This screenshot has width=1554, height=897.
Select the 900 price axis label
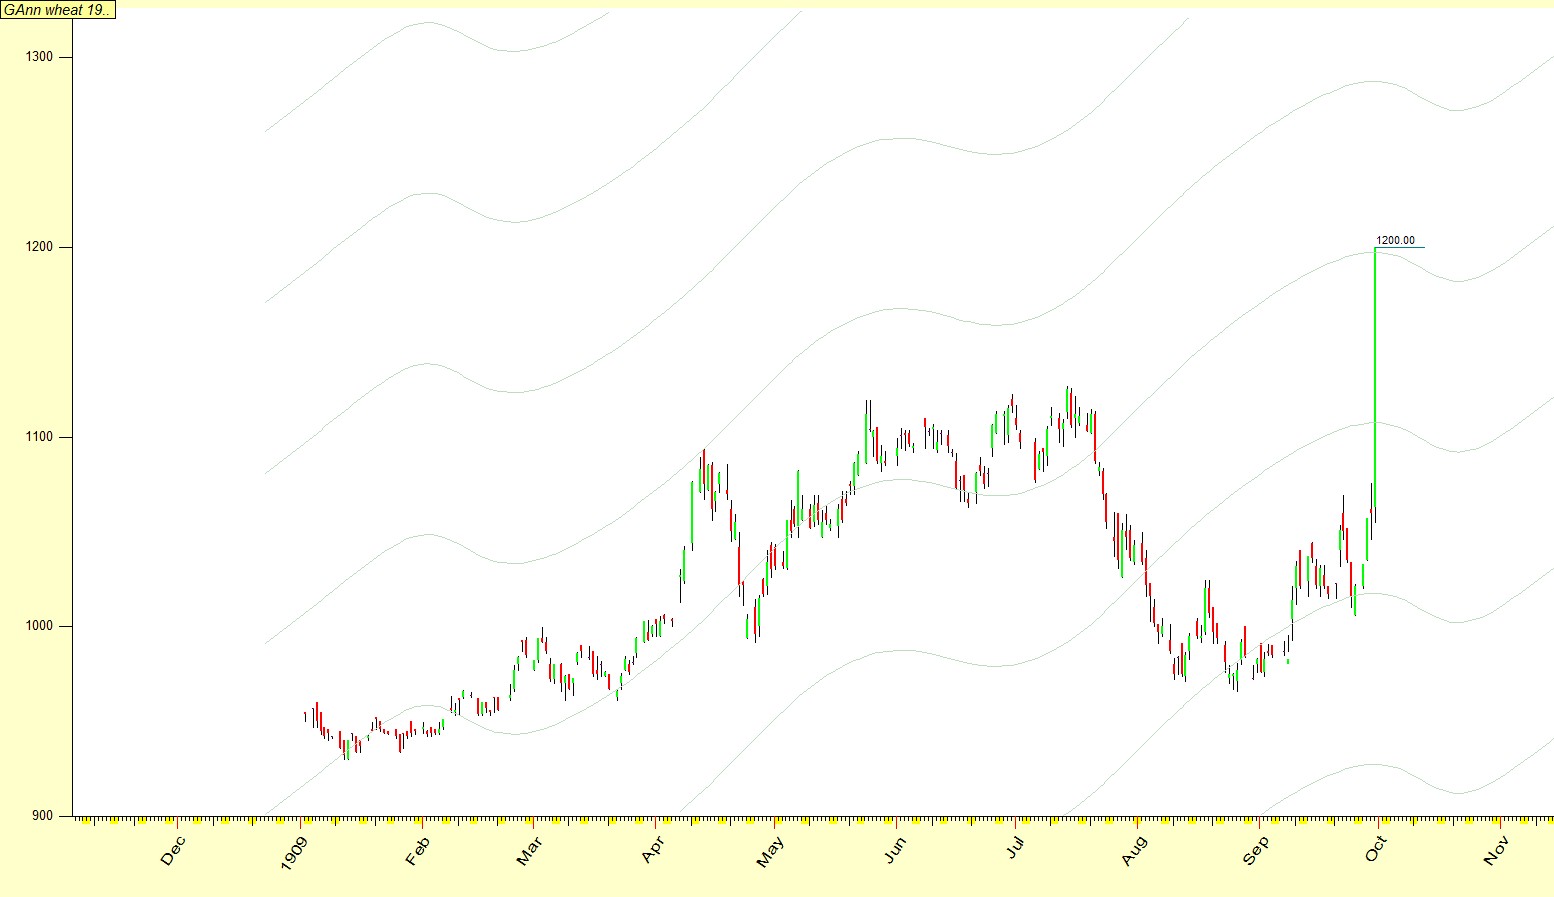(x=44, y=816)
